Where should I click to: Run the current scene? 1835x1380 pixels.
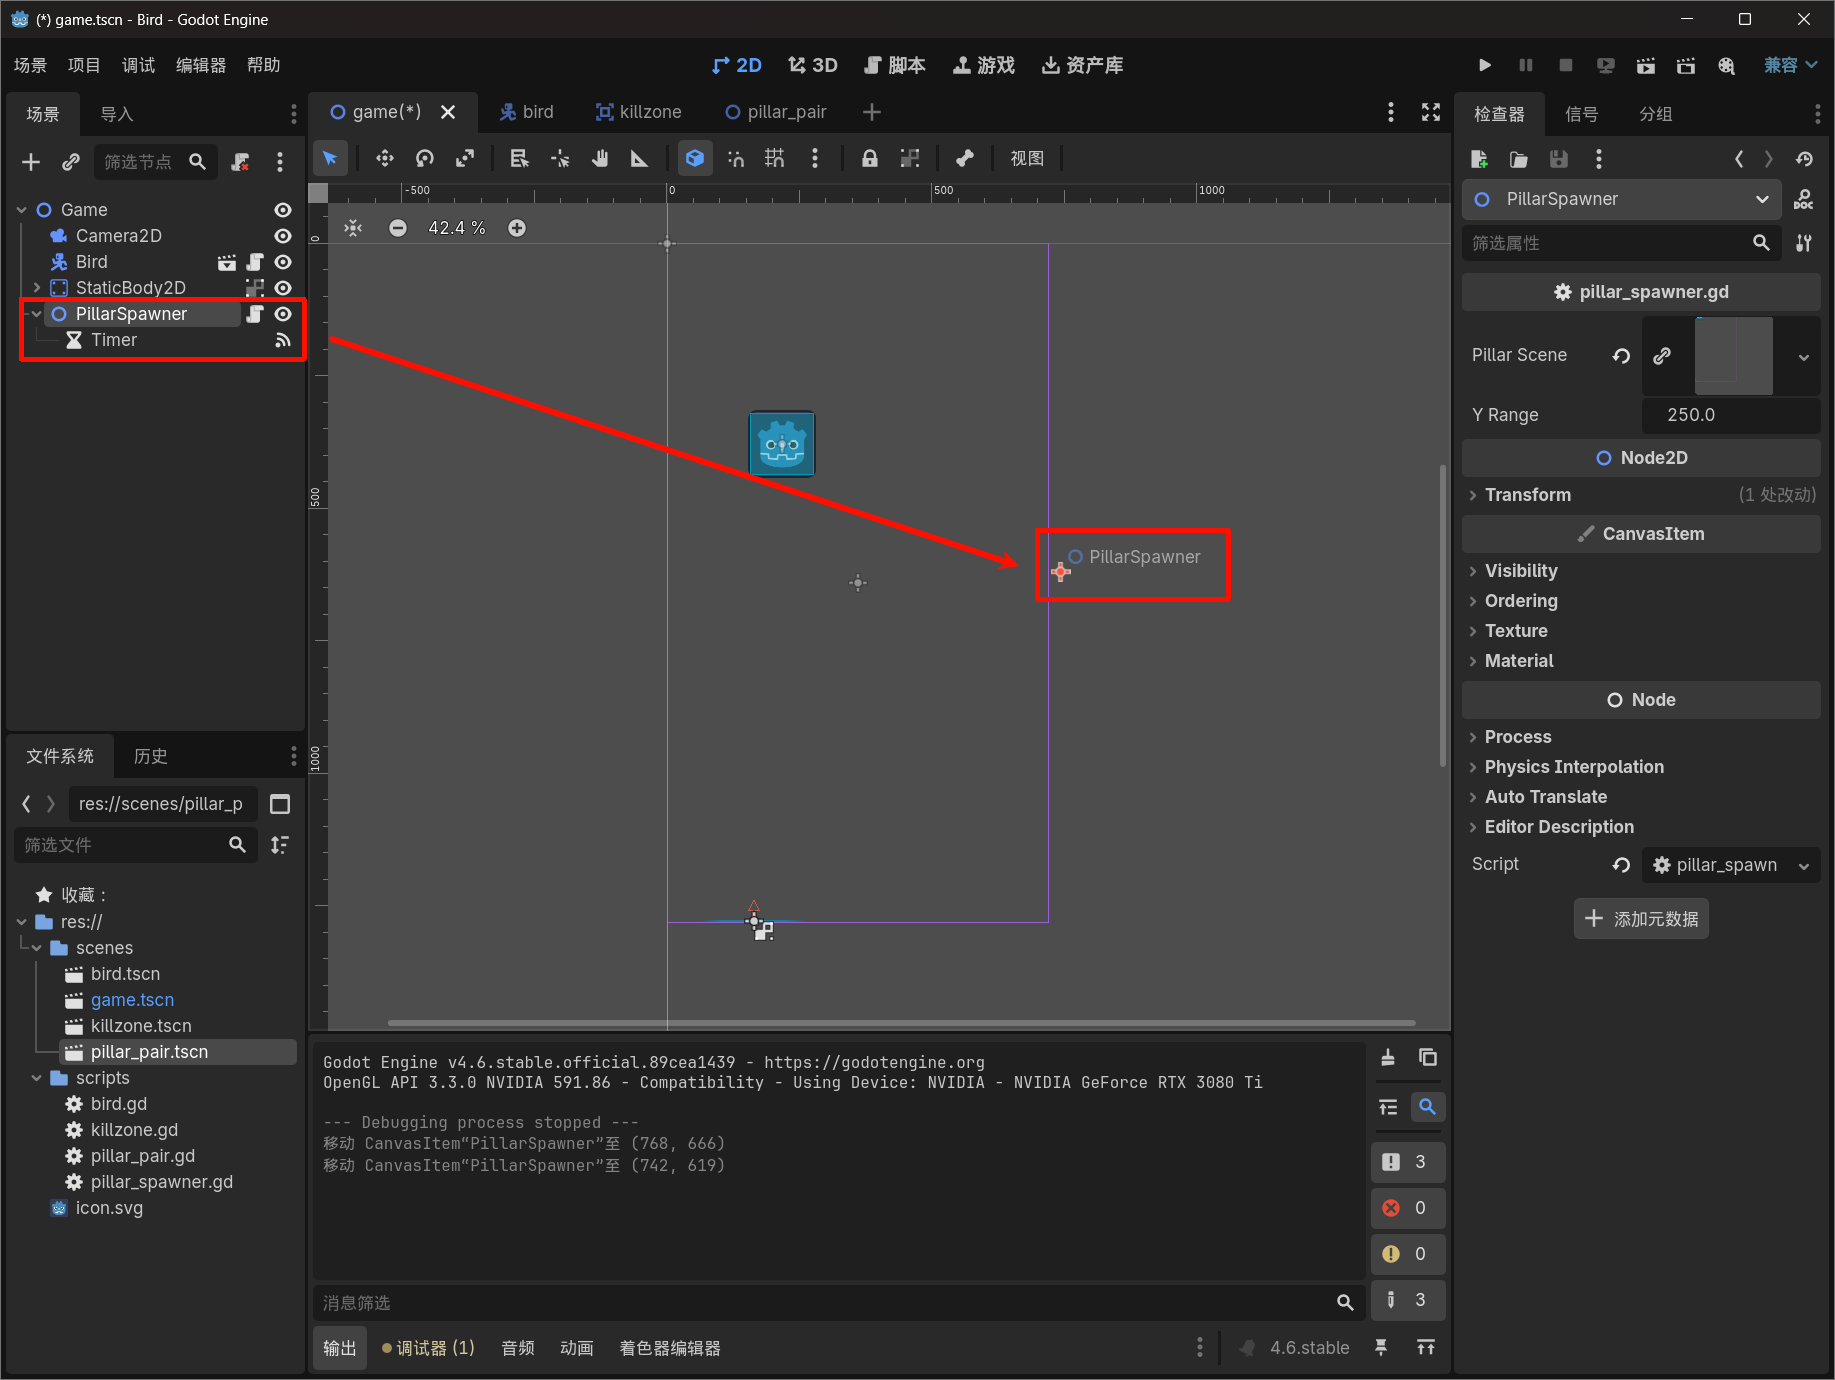pyautogui.click(x=1645, y=65)
